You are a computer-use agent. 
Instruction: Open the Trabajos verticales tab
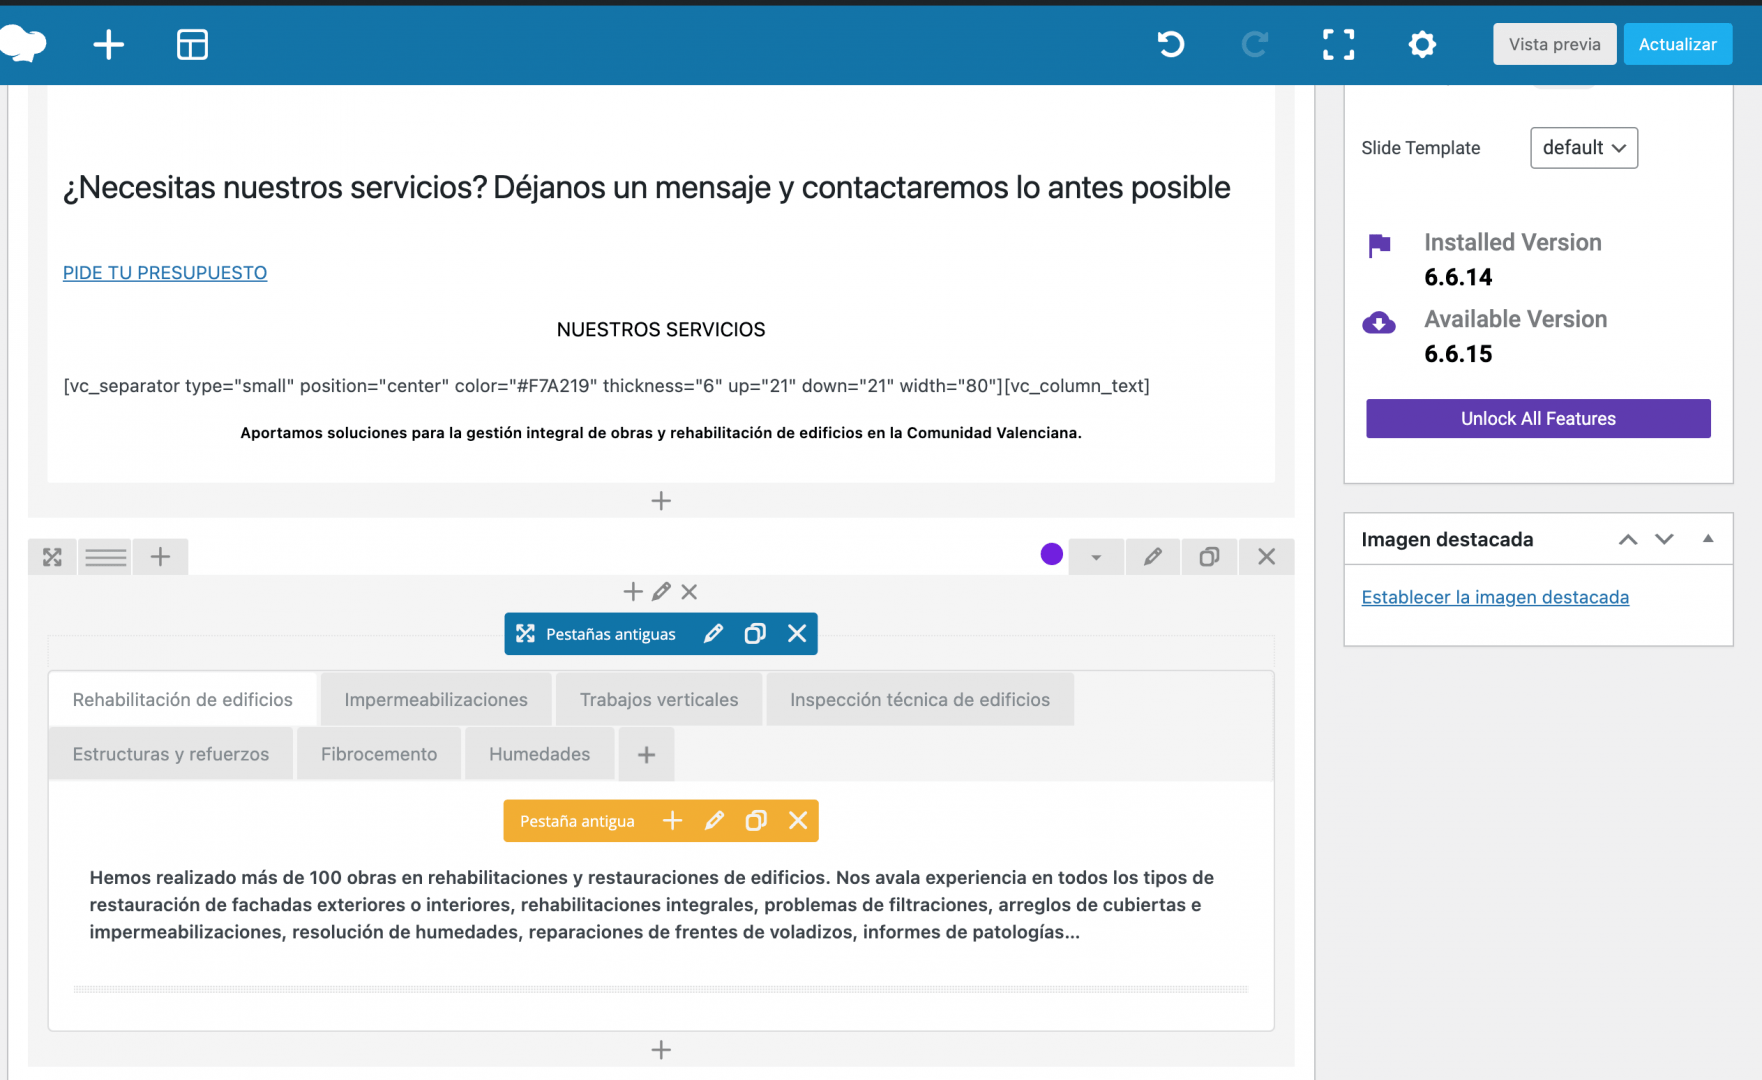(x=659, y=700)
